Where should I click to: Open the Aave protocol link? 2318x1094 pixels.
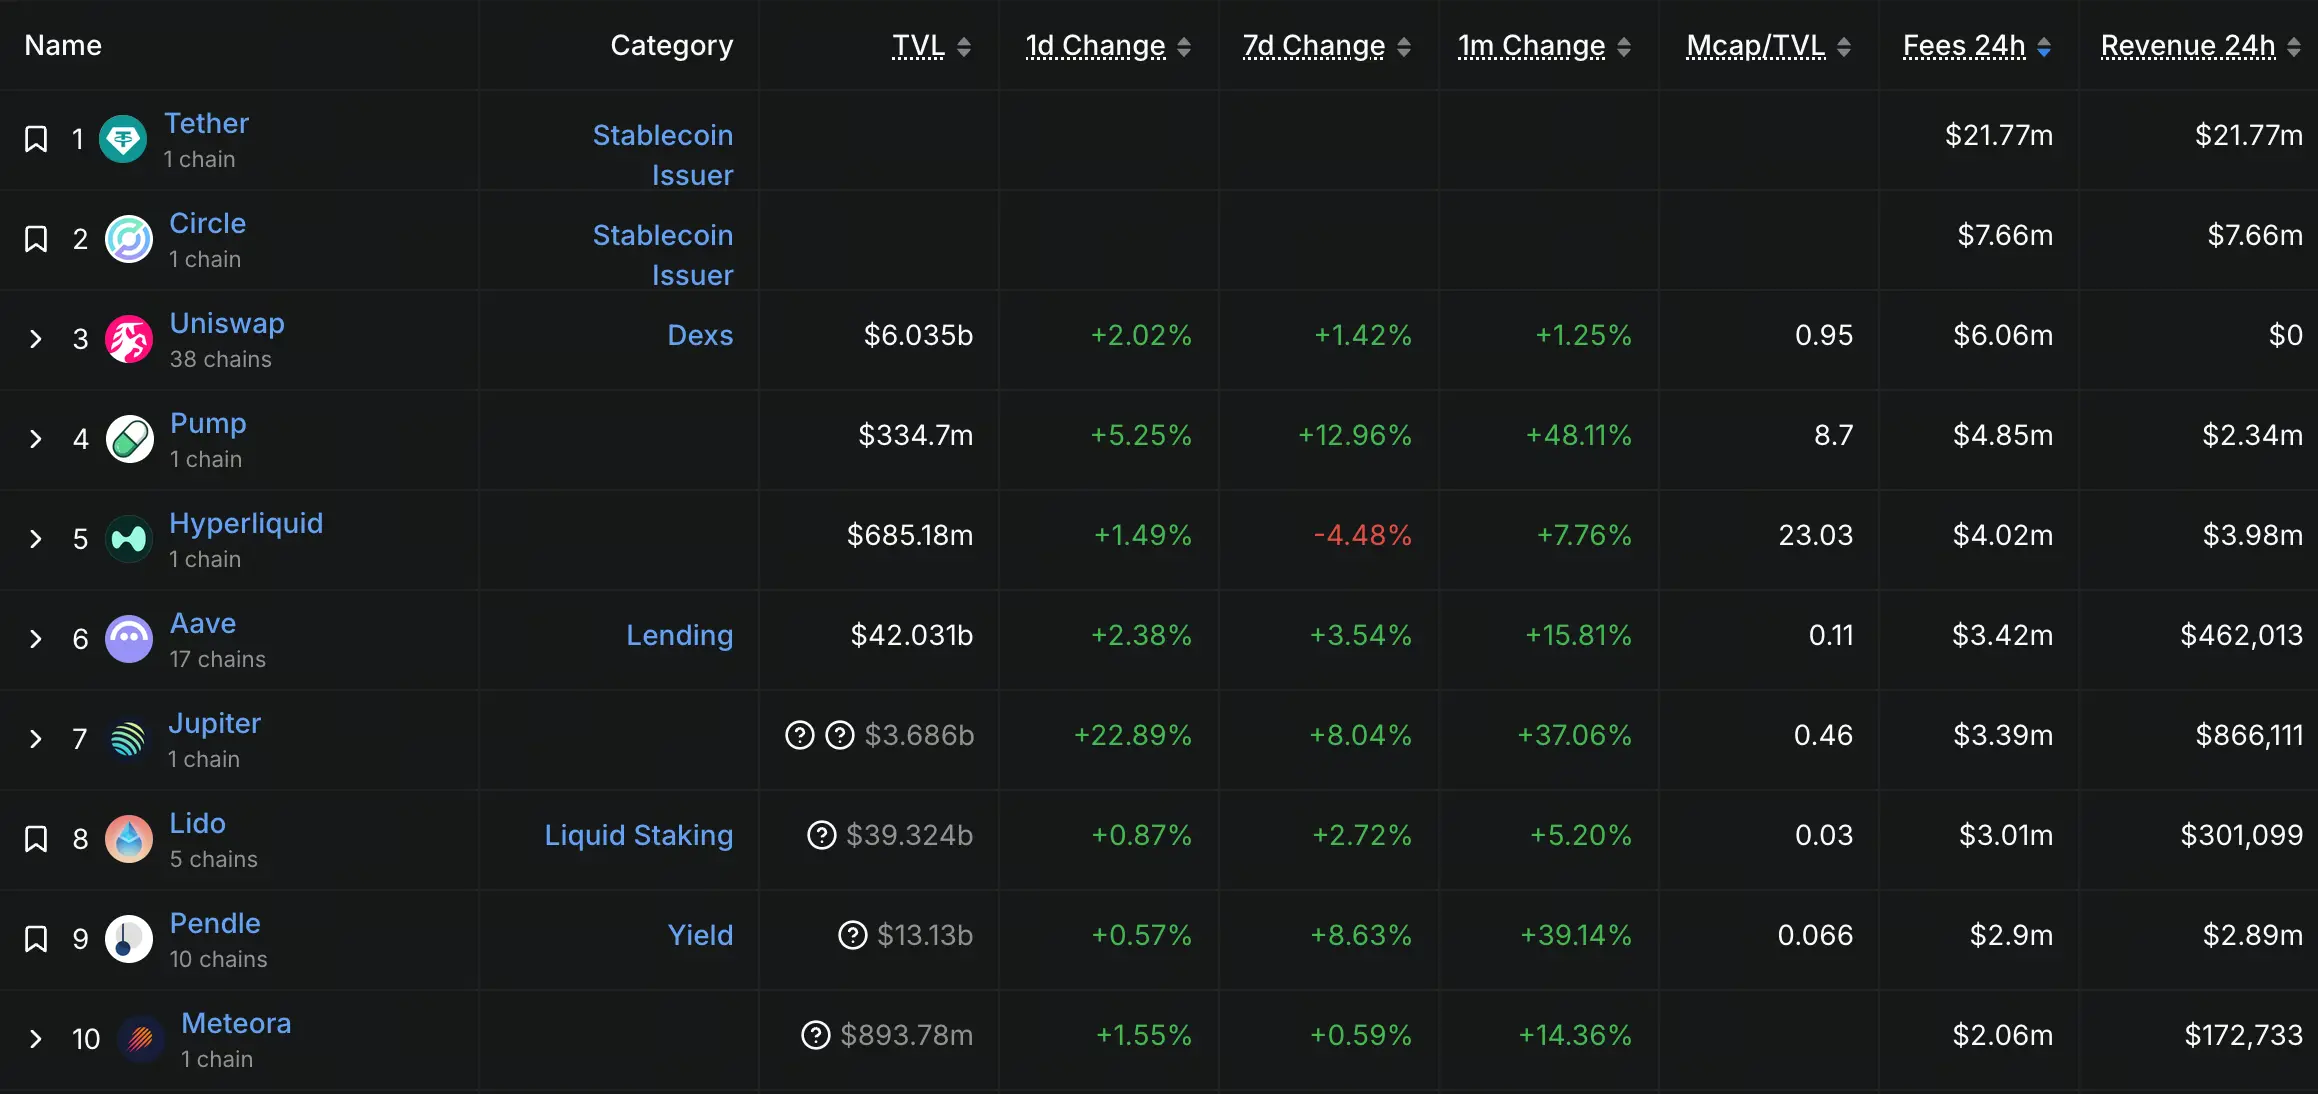coord(203,623)
